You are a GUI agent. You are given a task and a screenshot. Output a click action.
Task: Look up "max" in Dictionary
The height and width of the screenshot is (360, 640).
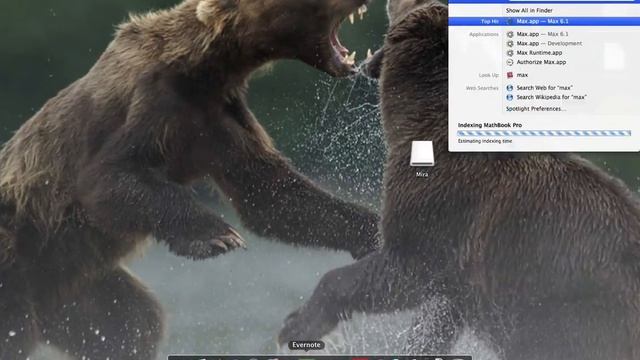pos(517,75)
